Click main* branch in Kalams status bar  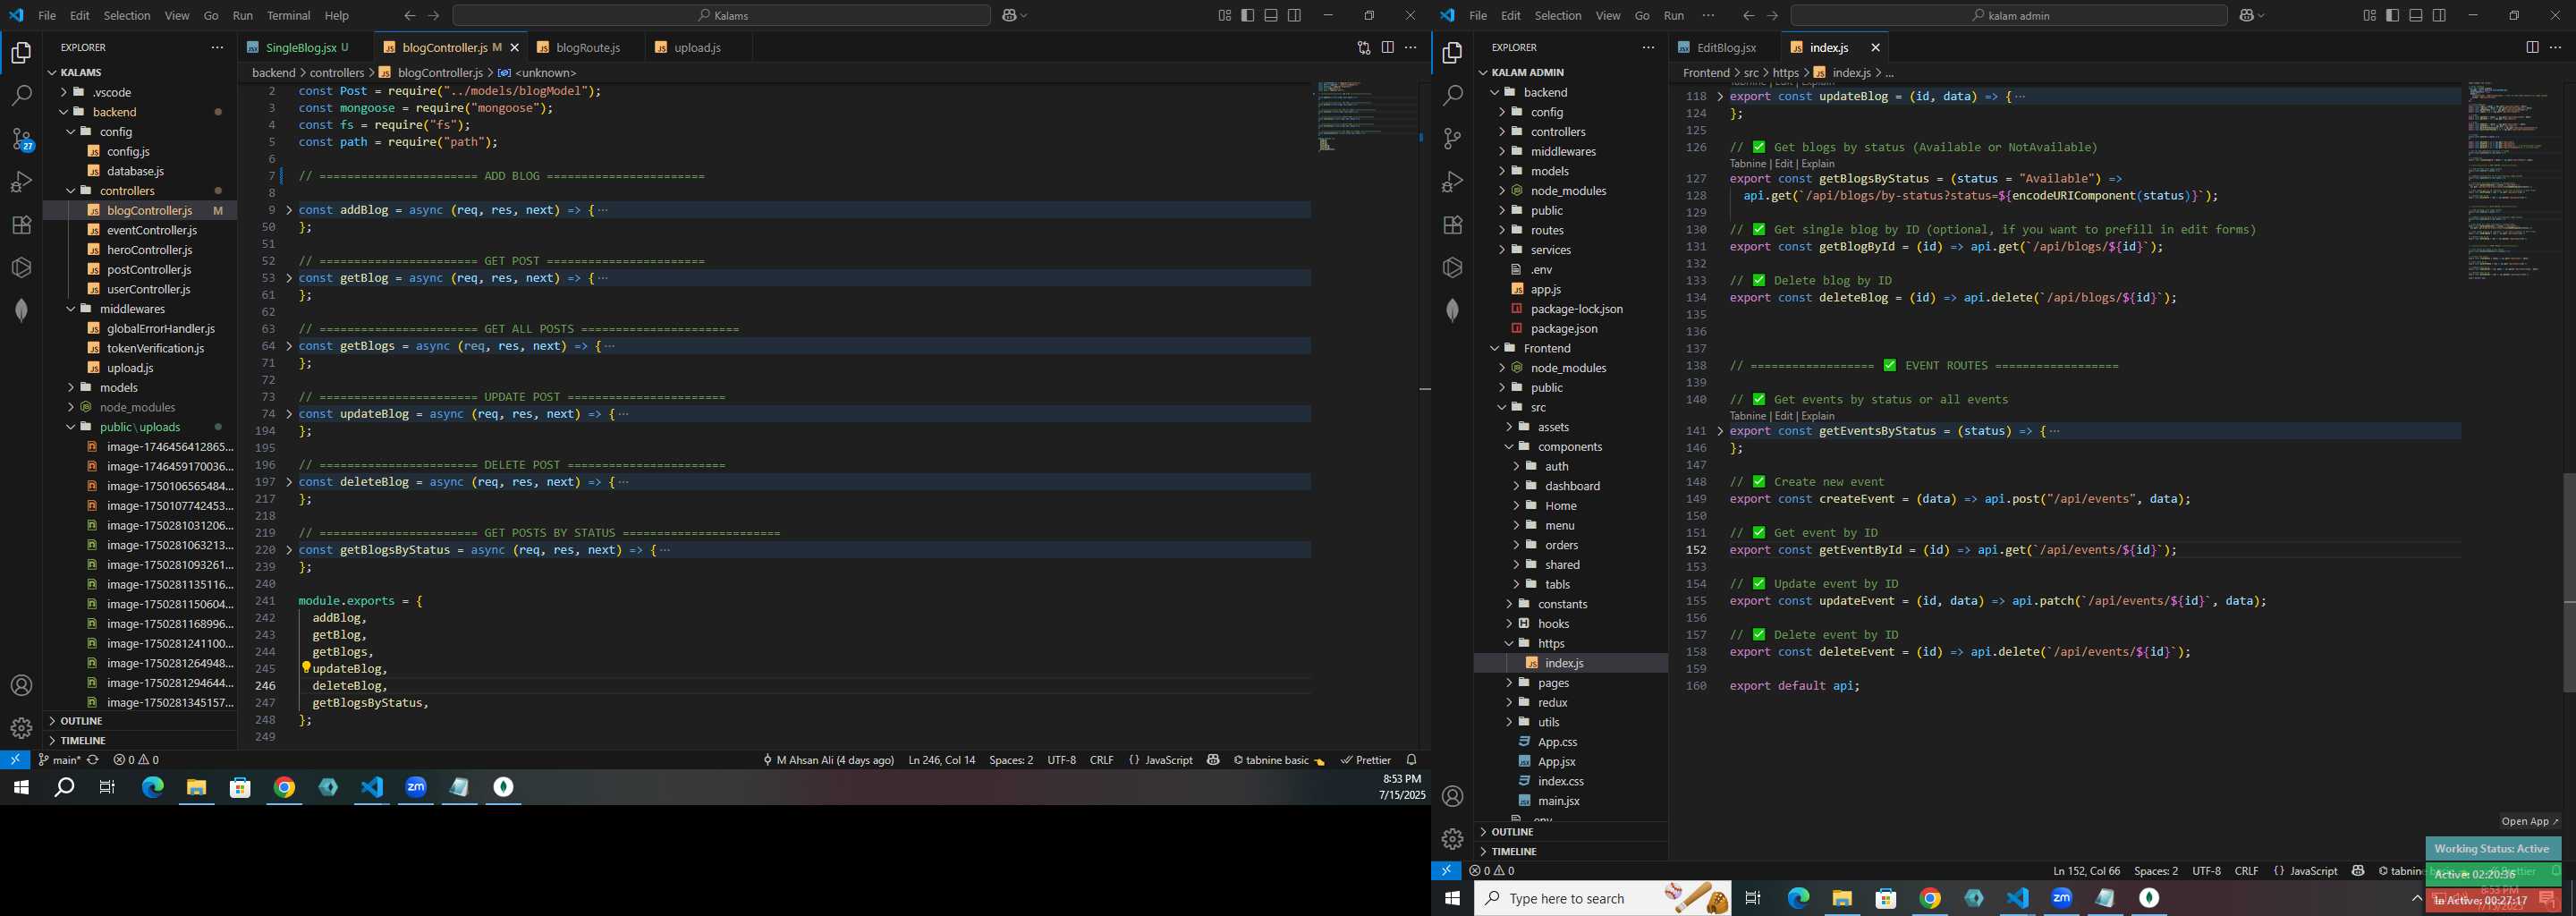pyautogui.click(x=58, y=760)
